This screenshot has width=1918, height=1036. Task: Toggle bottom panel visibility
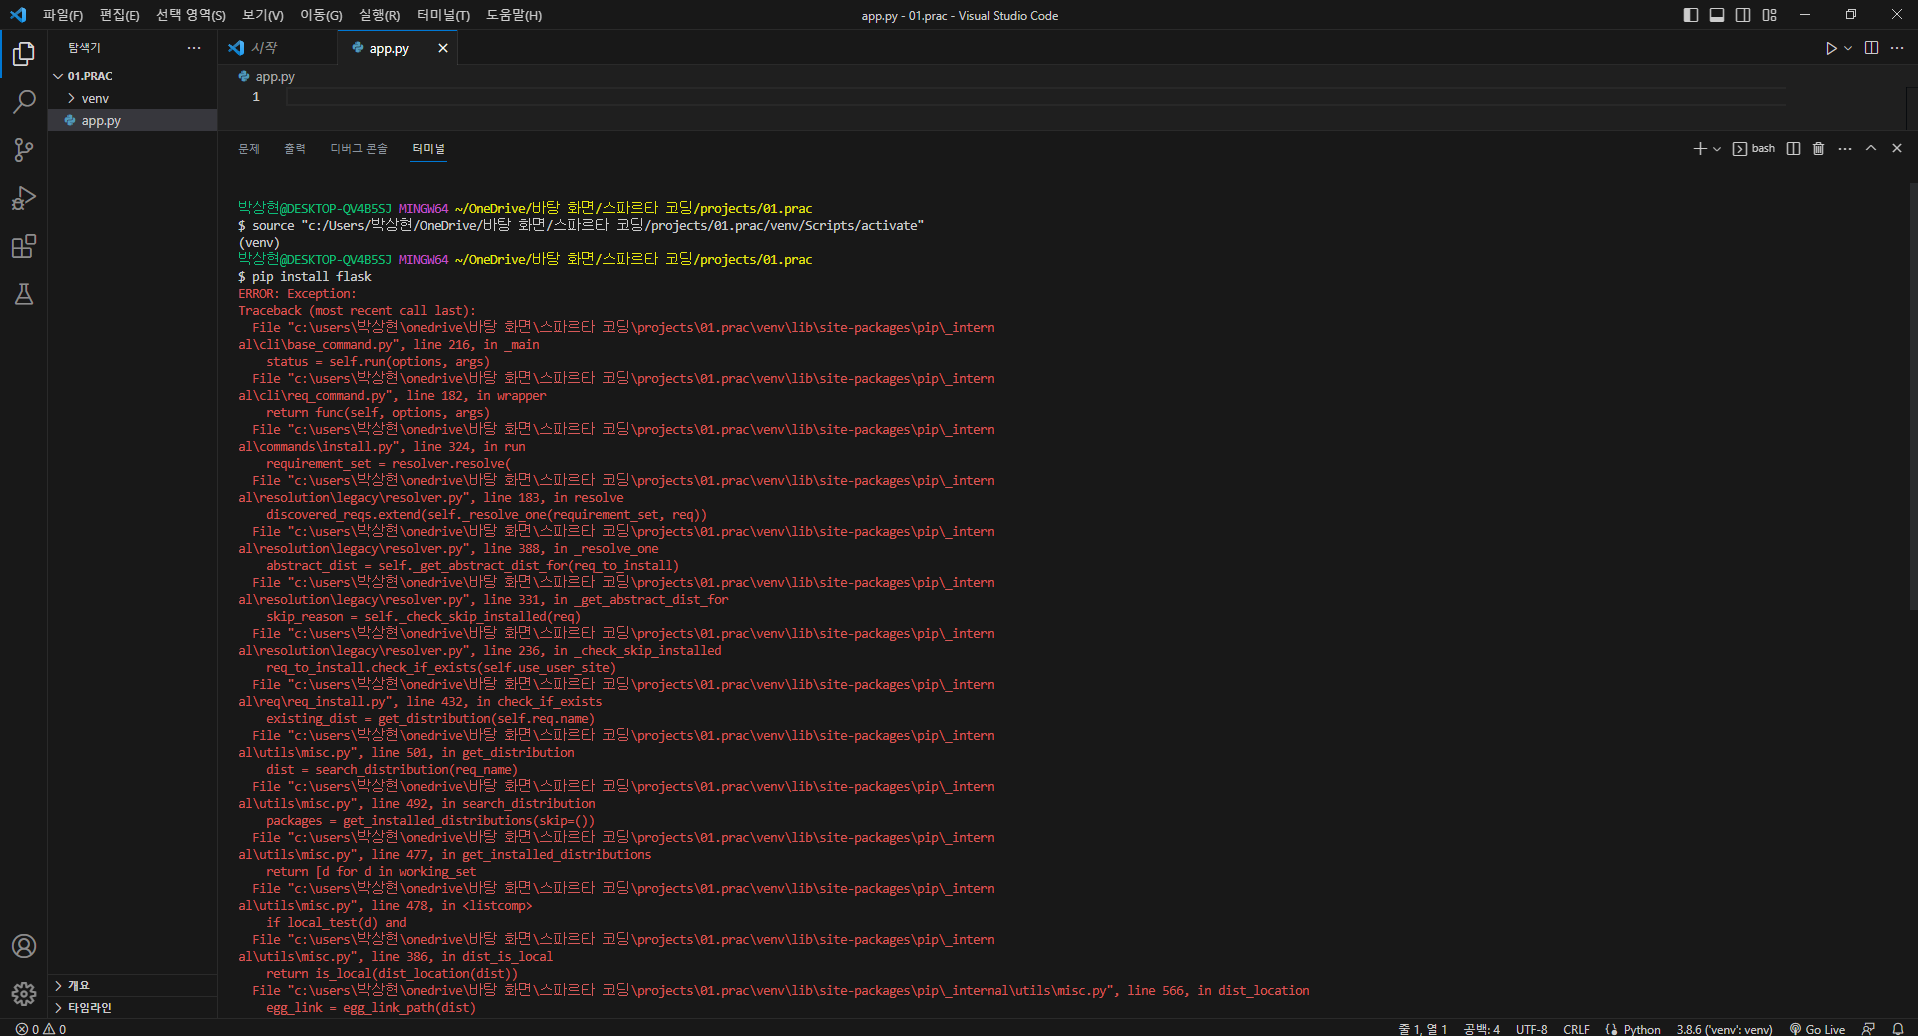tap(1717, 15)
